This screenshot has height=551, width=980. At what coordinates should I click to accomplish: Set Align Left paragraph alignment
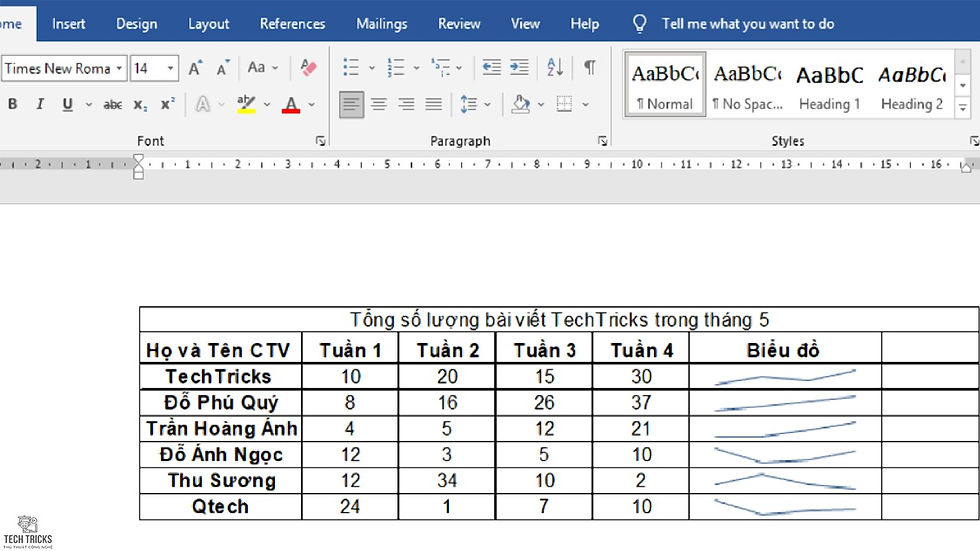click(351, 104)
